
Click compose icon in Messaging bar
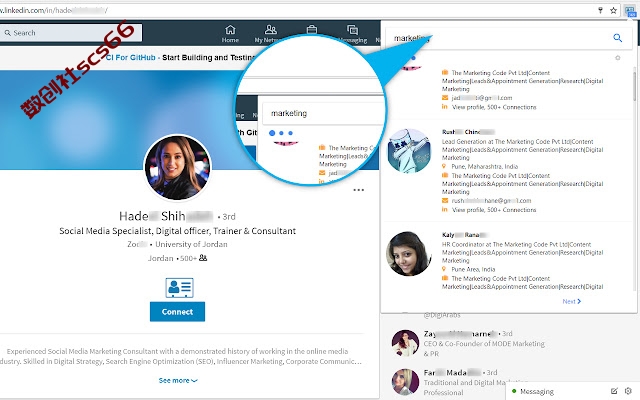pos(614,391)
